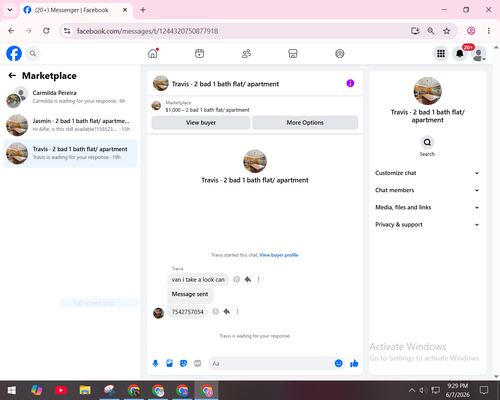
Task: Expand the Customize chat section
Action: (427, 173)
